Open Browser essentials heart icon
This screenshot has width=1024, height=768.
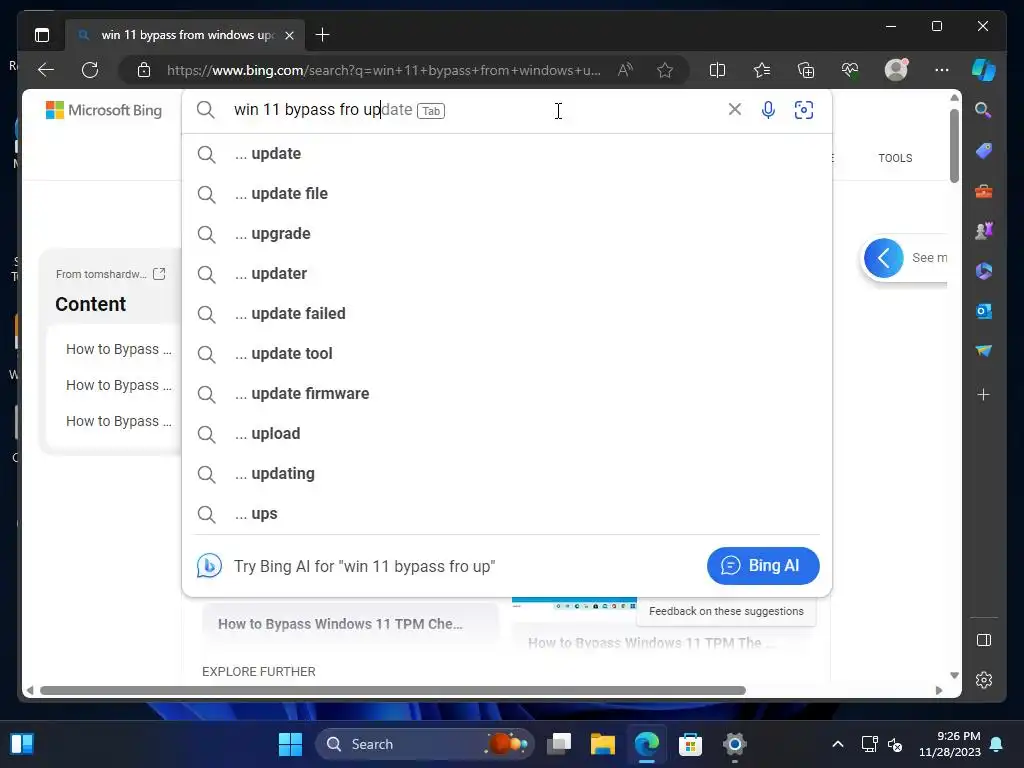pyautogui.click(x=850, y=70)
